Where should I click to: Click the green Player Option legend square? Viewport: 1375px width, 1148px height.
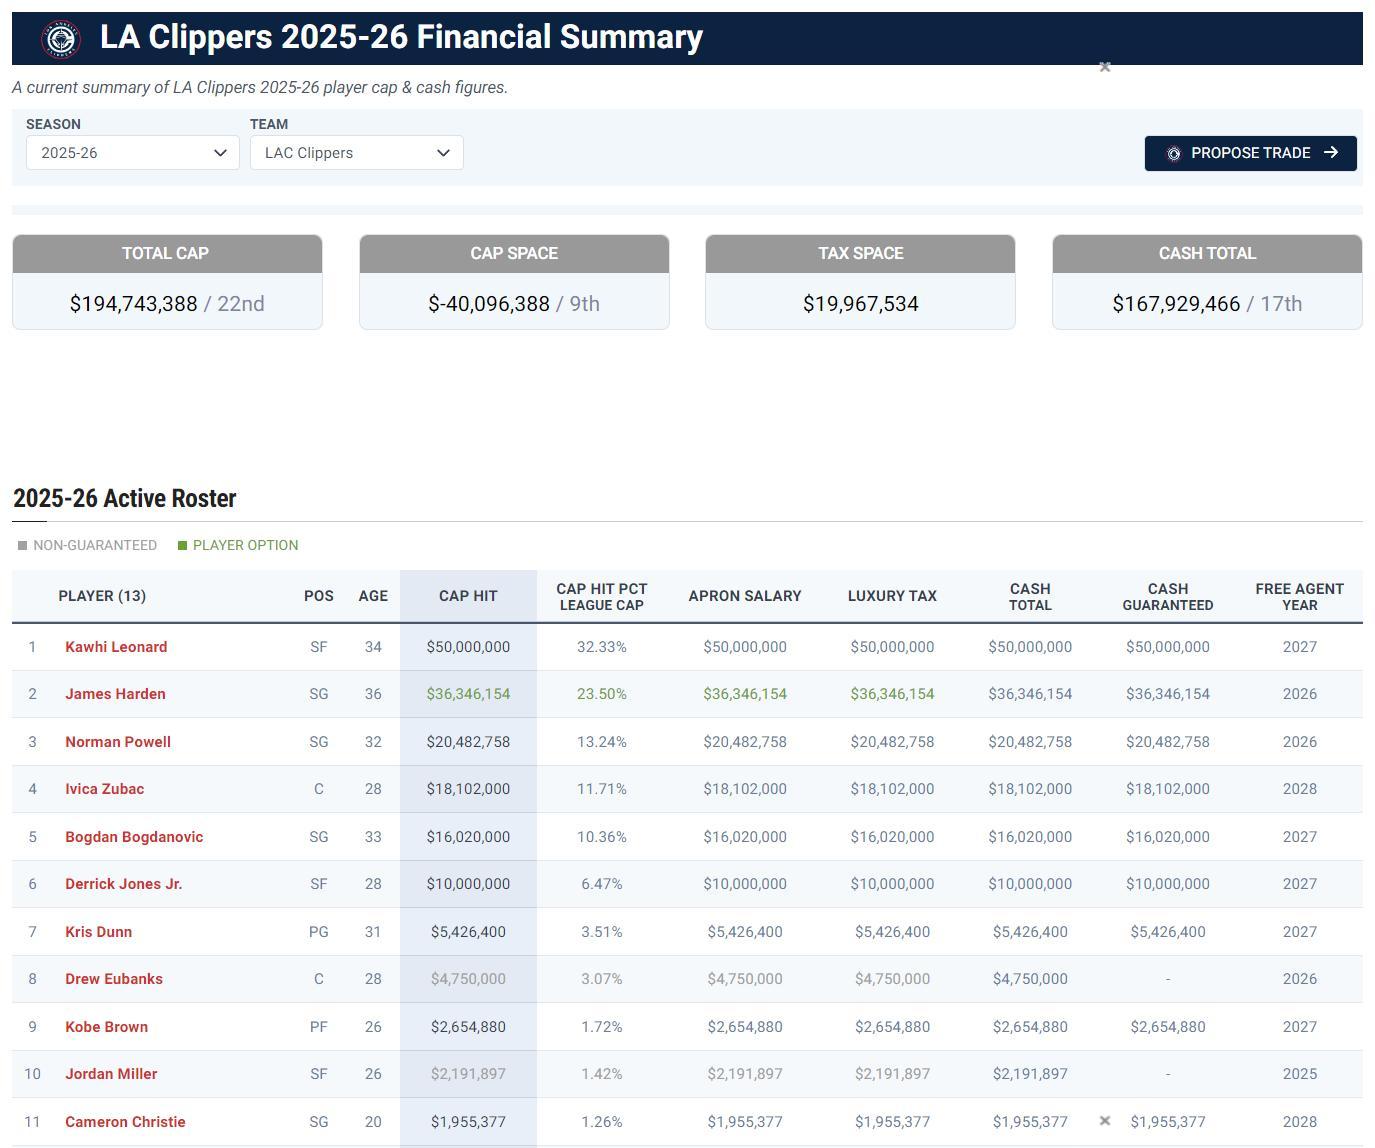[x=182, y=546]
